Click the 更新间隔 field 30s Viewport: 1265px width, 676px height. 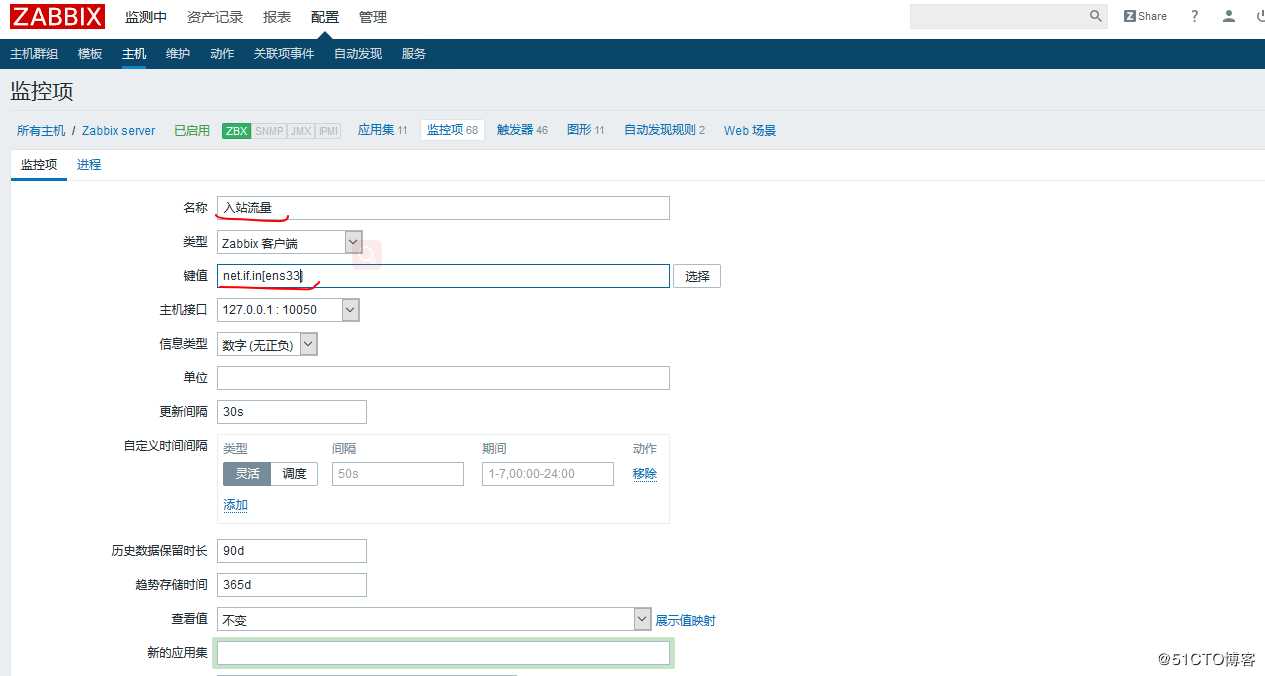pyautogui.click(x=292, y=412)
